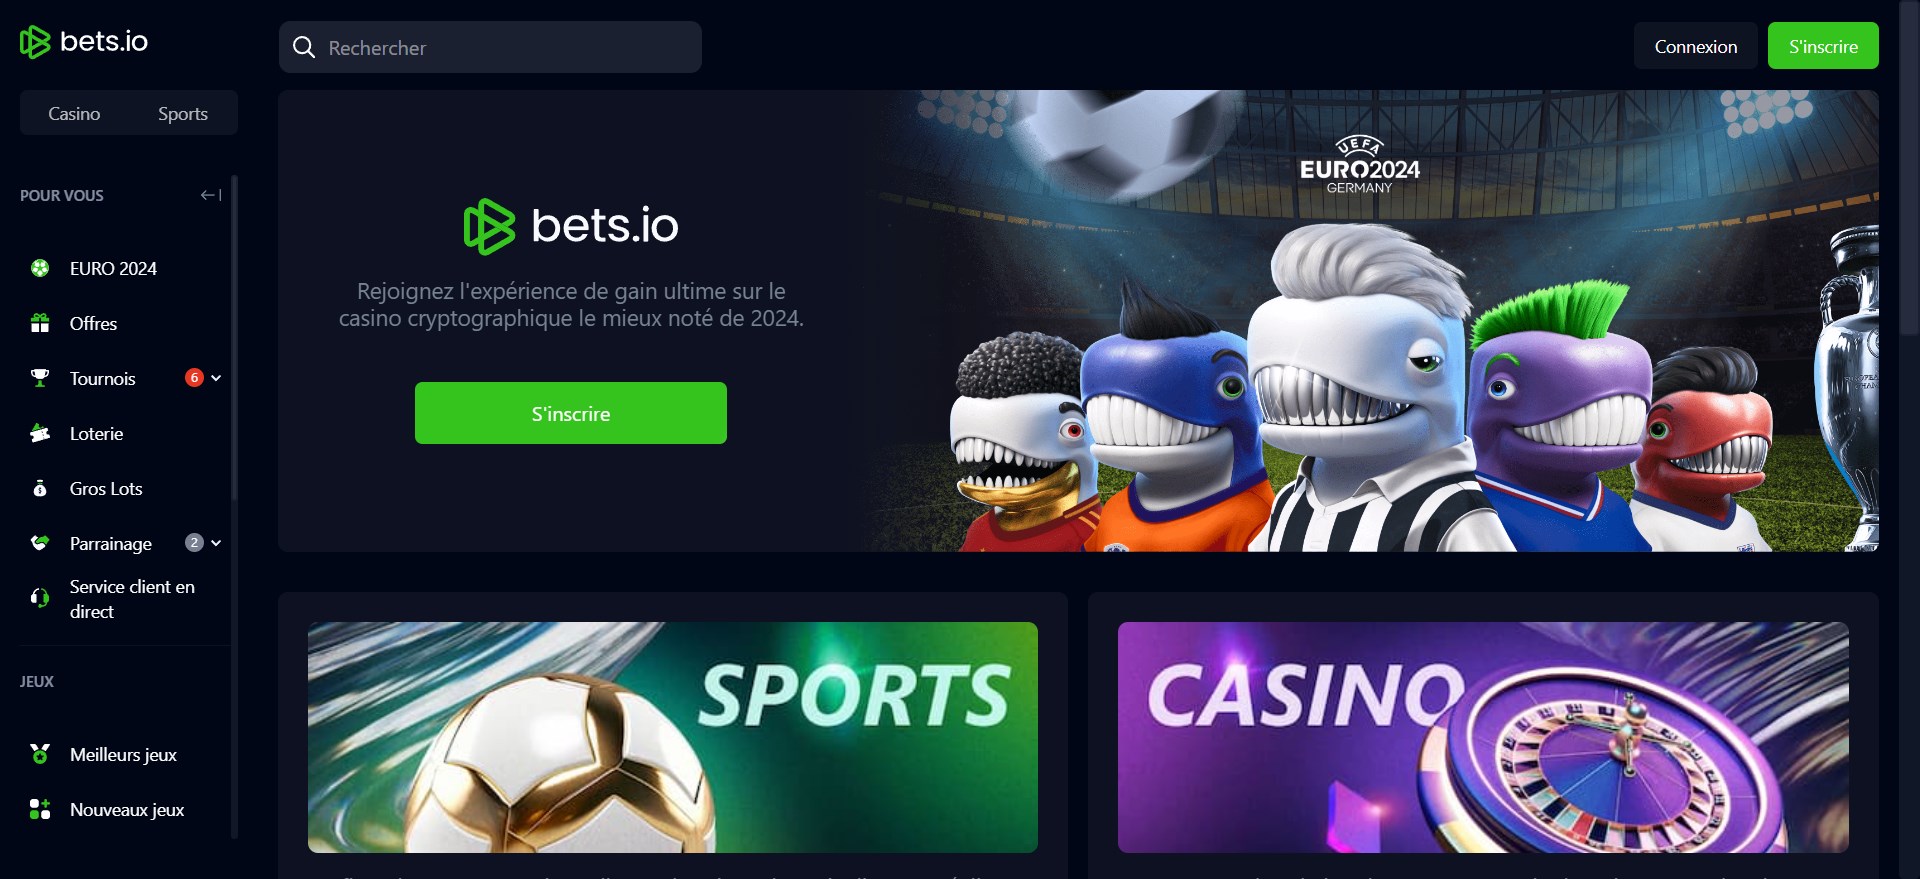Viewport: 1920px width, 879px height.
Task: Open live support via the headset icon
Action: 40,598
